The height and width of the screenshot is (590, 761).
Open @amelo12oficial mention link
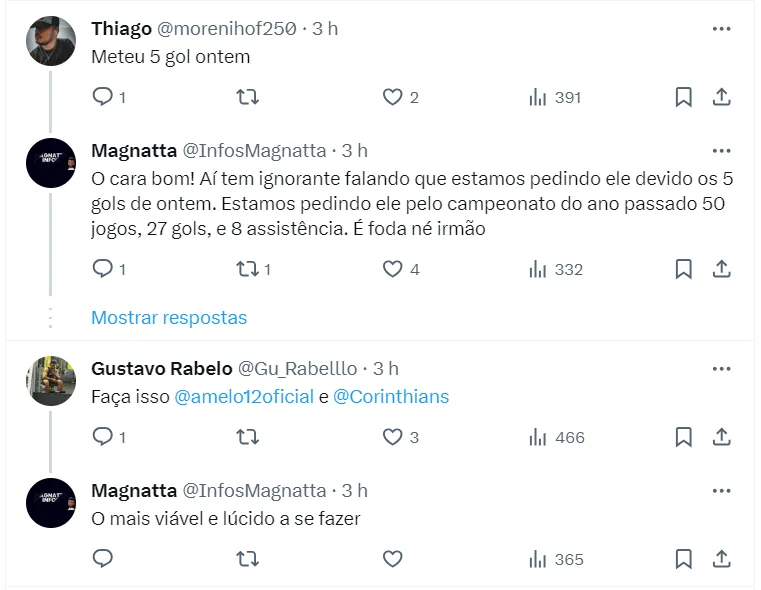tap(244, 397)
